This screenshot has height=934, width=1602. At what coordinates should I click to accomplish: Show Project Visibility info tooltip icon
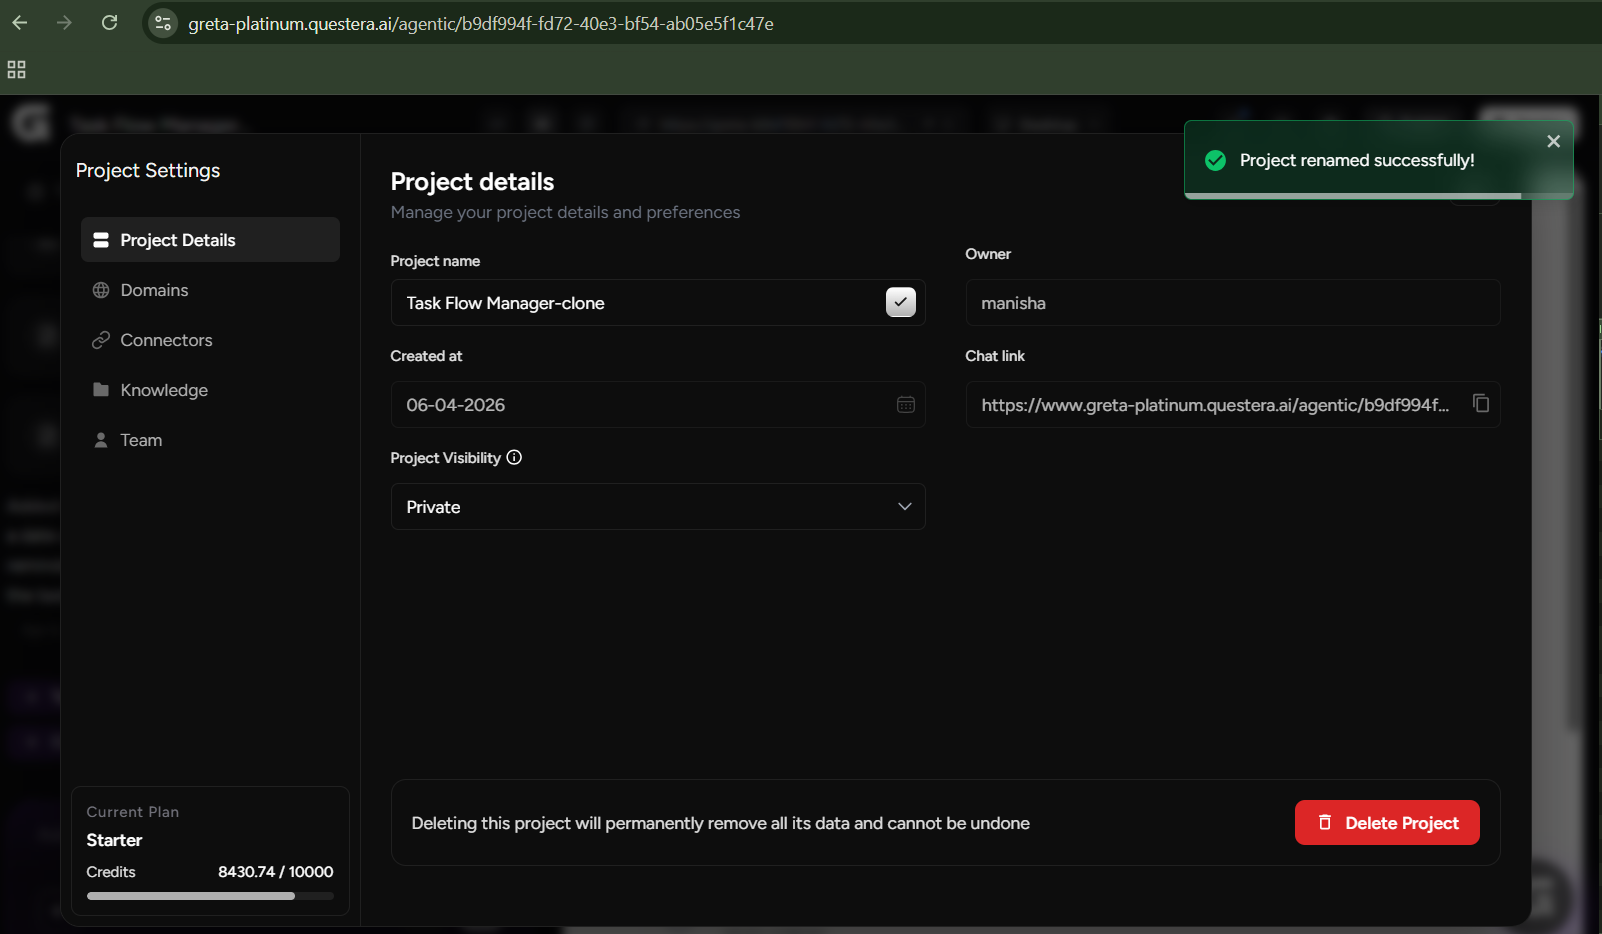pyautogui.click(x=514, y=457)
